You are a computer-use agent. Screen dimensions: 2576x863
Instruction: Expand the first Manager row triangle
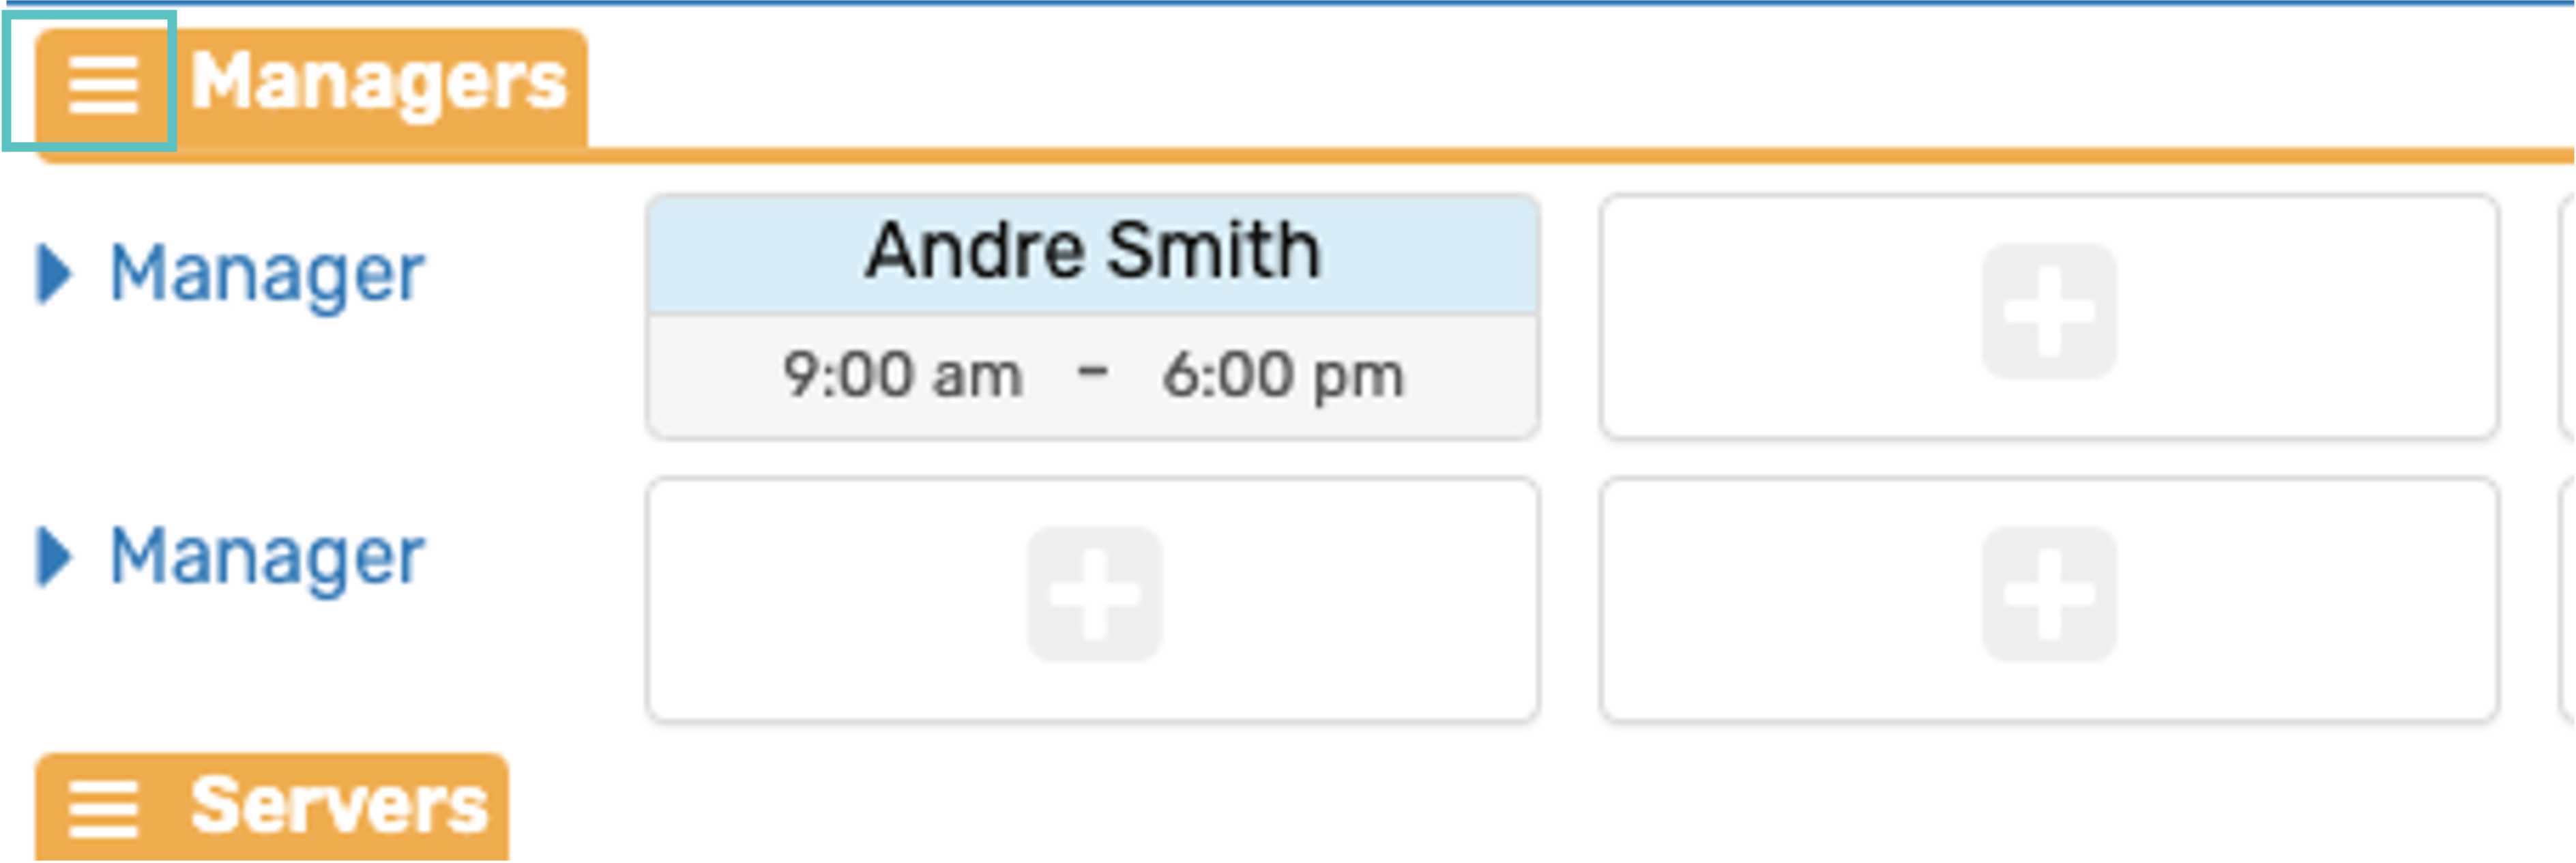click(54, 273)
